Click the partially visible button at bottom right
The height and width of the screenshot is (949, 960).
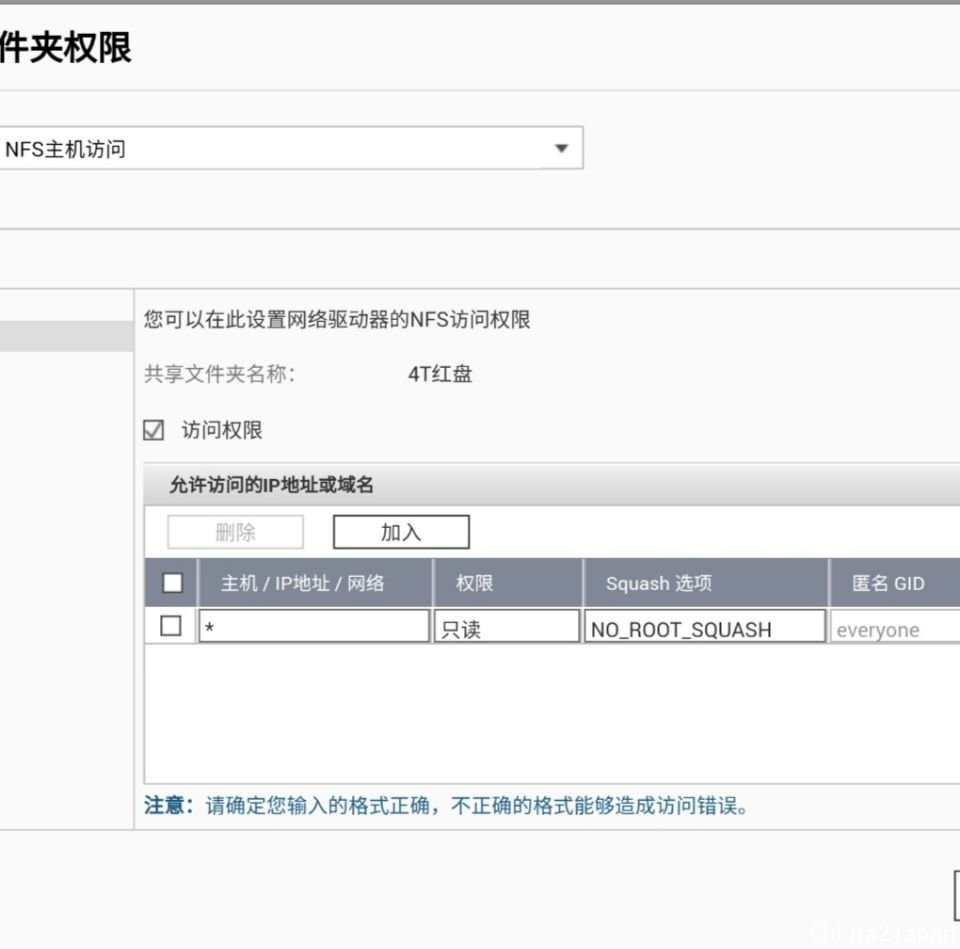[956, 893]
